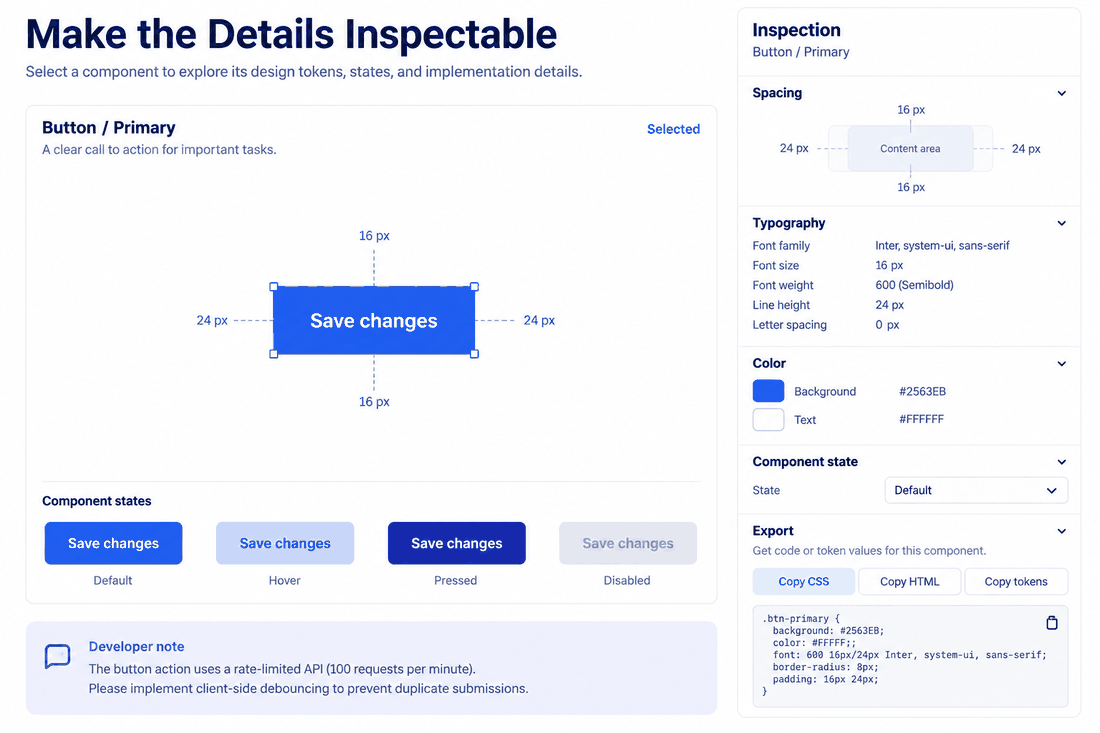This screenshot has height=733, width=1100.
Task: Click the bottom-left selection handle of the button
Action: (274, 354)
